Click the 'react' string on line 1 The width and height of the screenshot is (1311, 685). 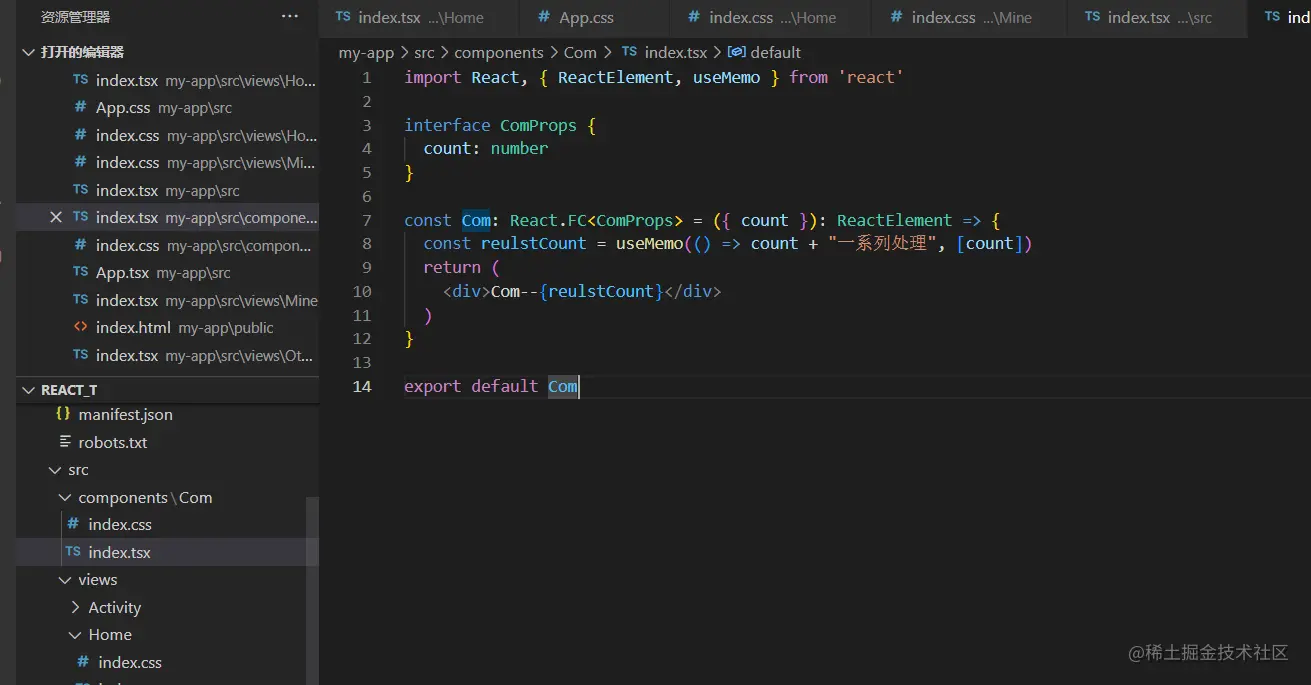click(871, 77)
